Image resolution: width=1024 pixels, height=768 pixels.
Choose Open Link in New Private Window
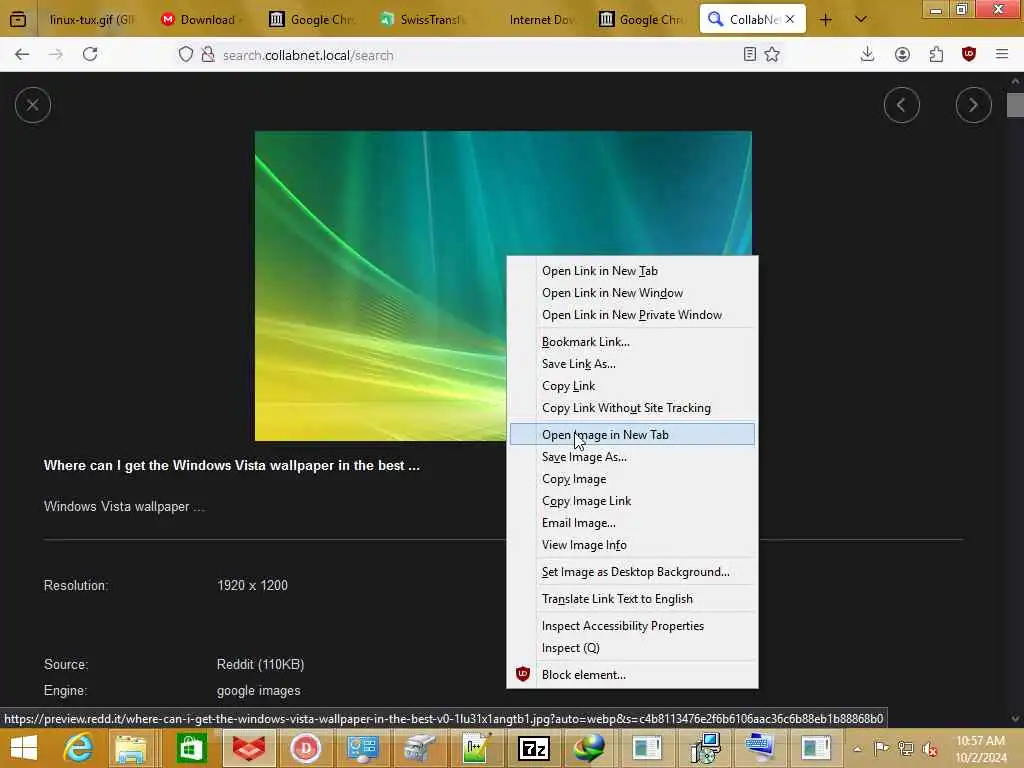click(x=632, y=315)
